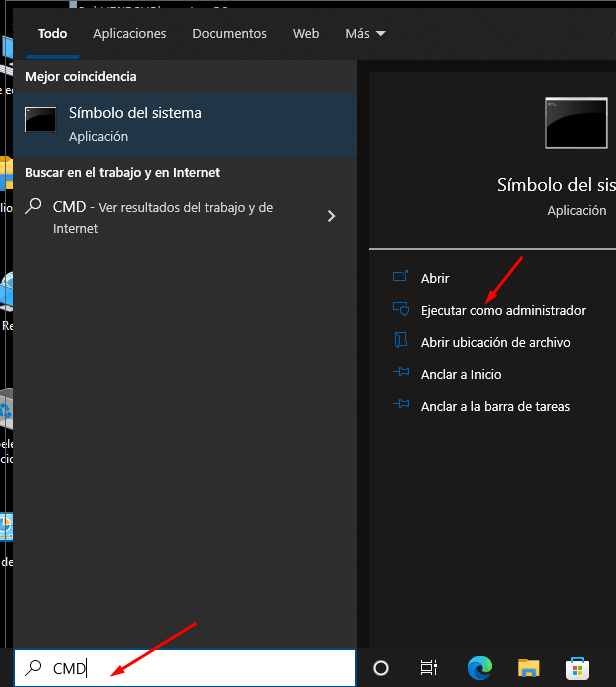Switch to the Aplicaciones tab
The width and height of the screenshot is (616, 687).
coord(130,34)
